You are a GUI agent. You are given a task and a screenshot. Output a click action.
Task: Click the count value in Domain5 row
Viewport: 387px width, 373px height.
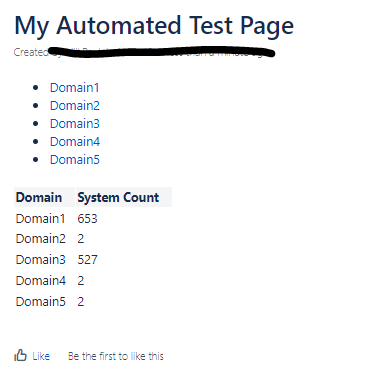point(81,302)
